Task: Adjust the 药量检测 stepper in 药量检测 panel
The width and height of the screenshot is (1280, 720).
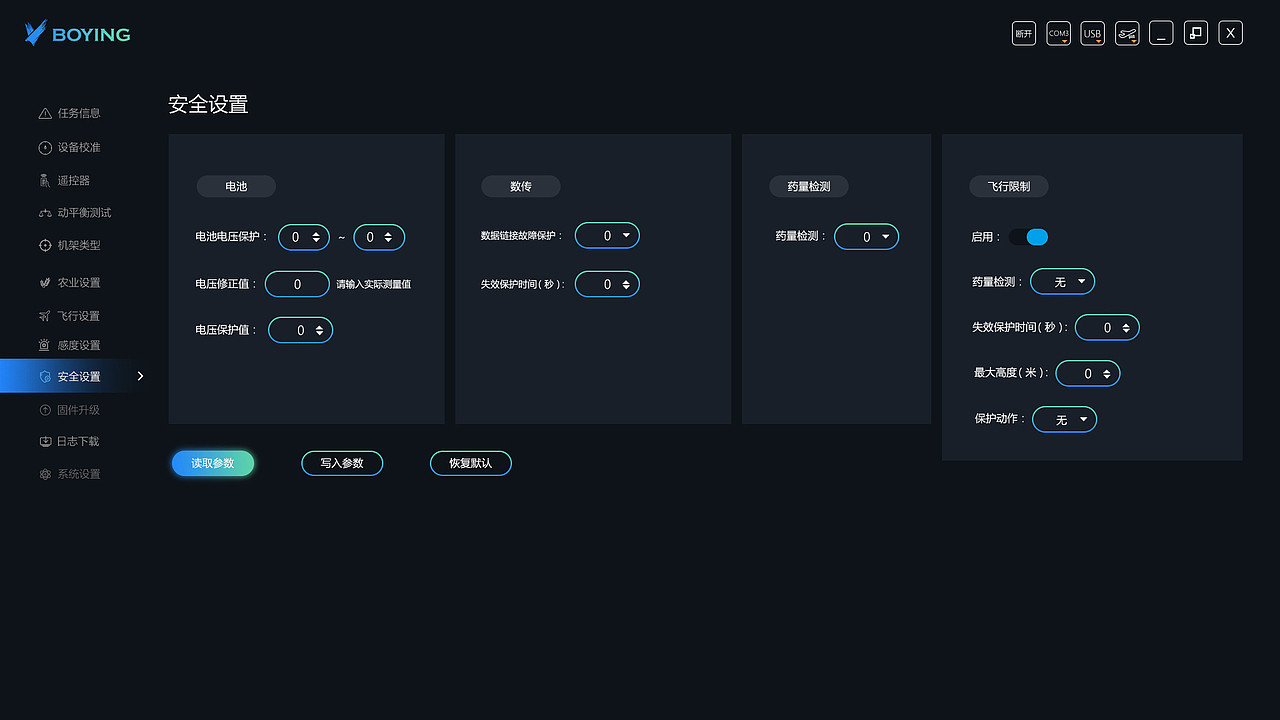Action: 867,237
